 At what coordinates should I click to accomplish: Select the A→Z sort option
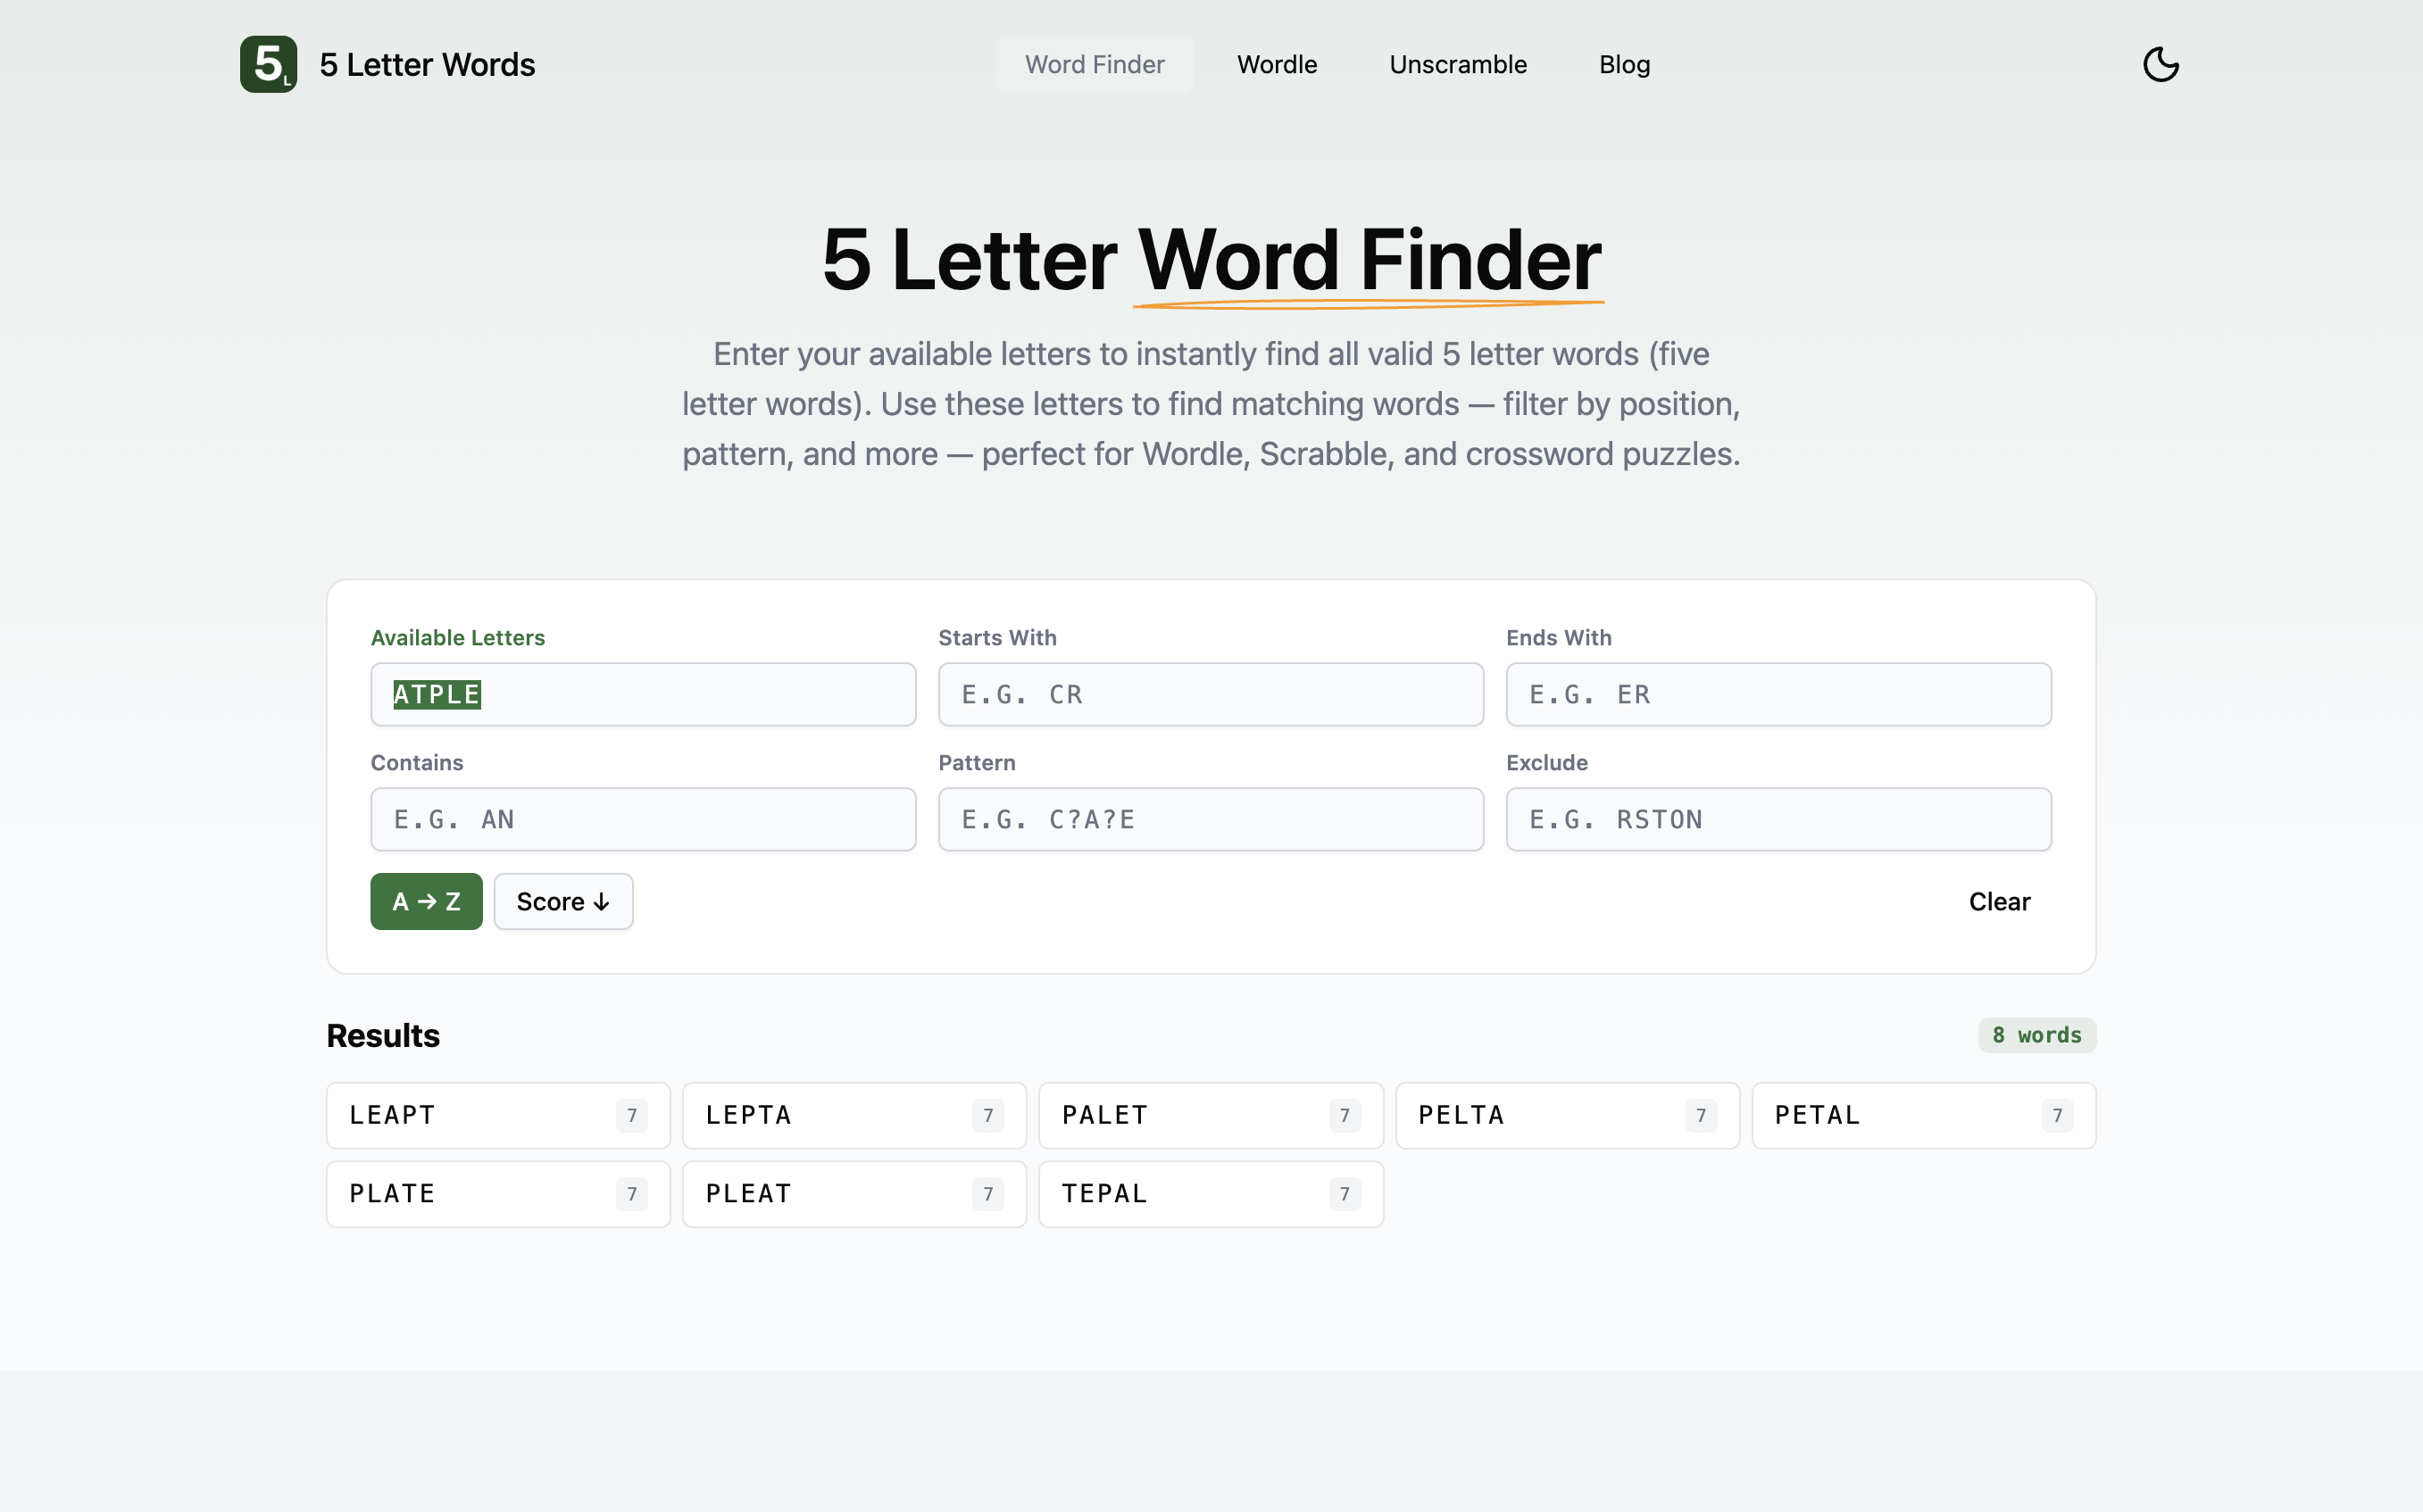coord(425,900)
